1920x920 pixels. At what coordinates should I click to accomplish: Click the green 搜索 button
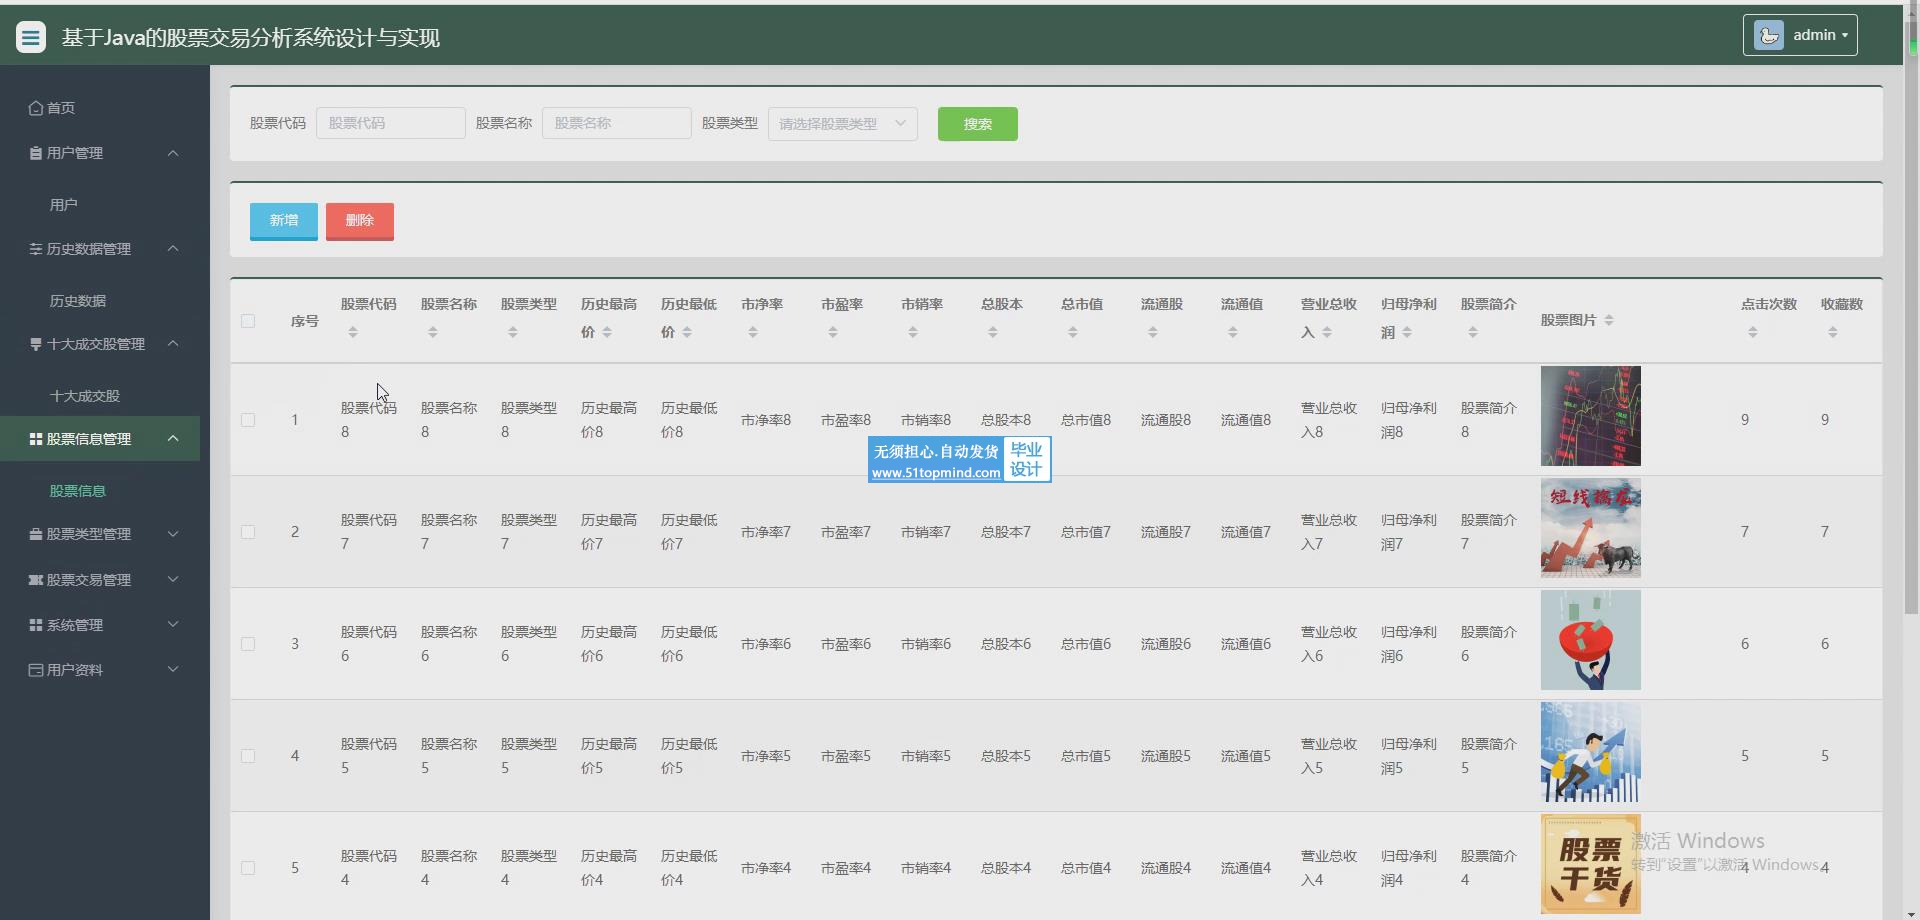(x=978, y=124)
